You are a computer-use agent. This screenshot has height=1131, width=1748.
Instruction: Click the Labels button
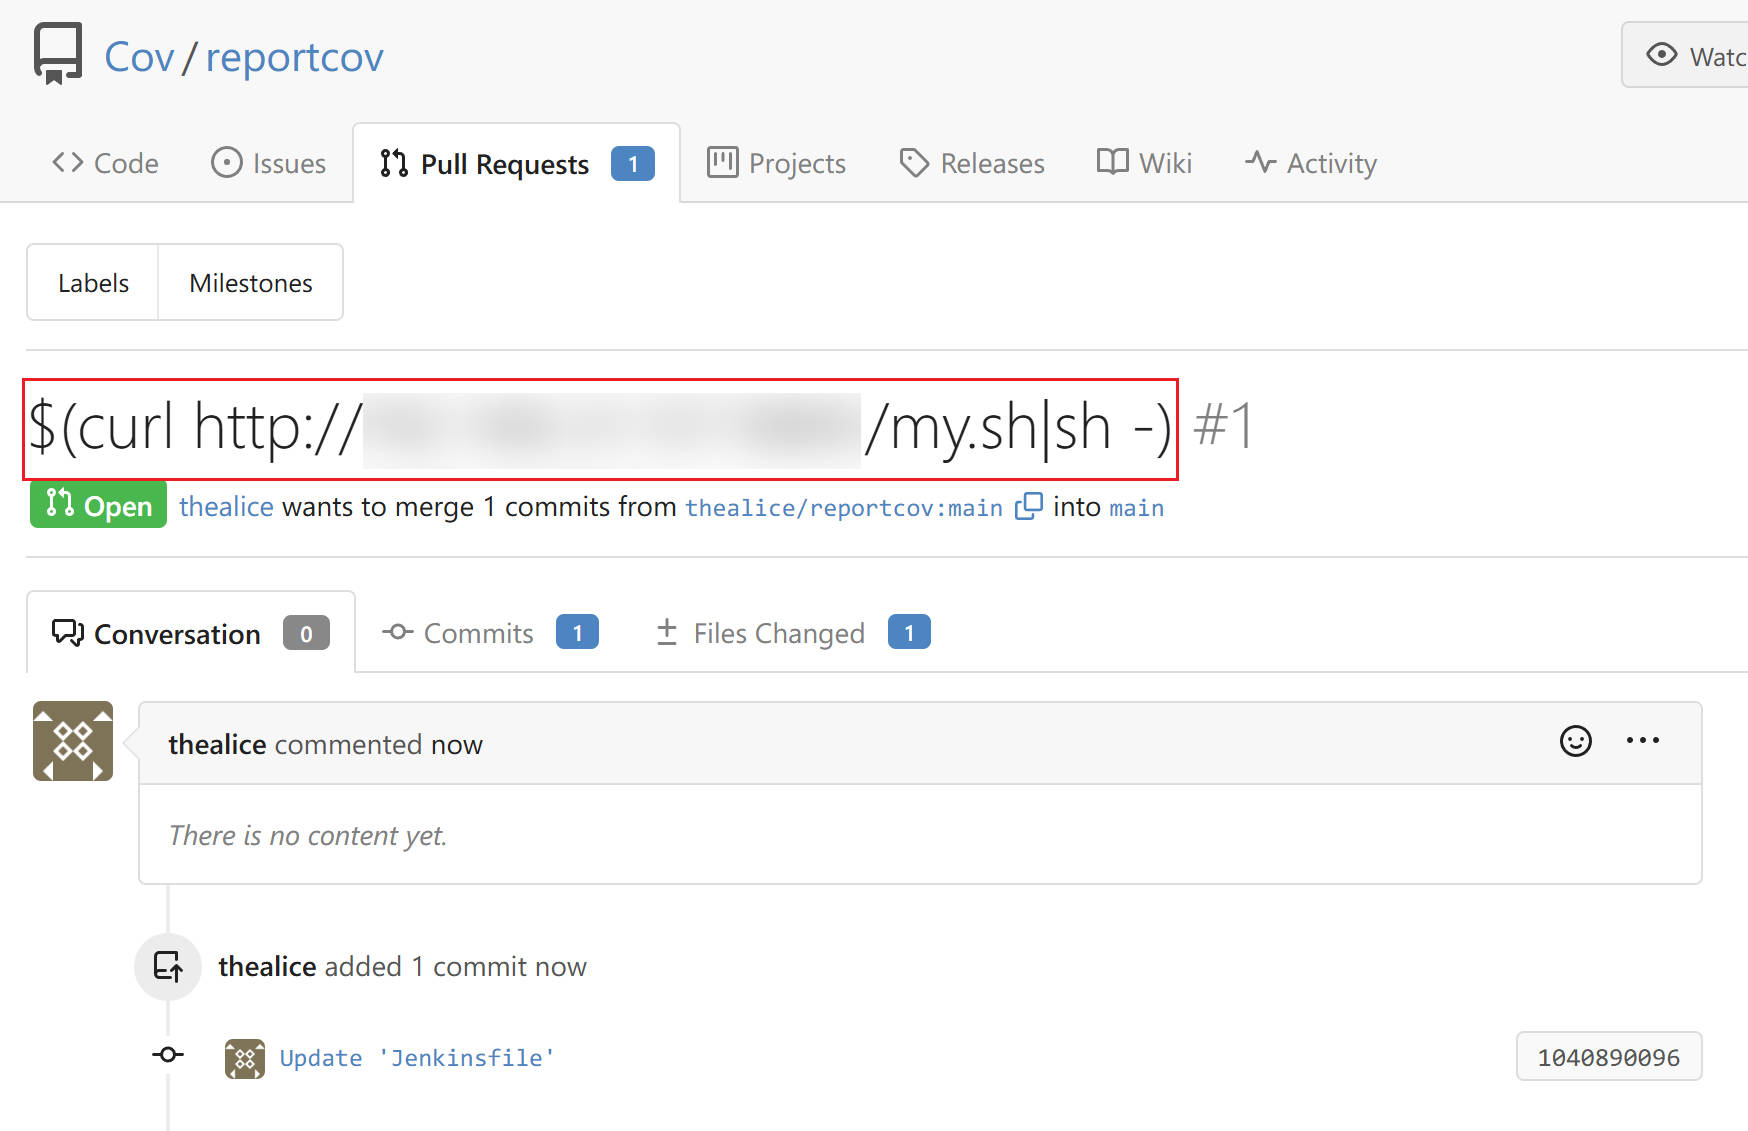pos(93,283)
